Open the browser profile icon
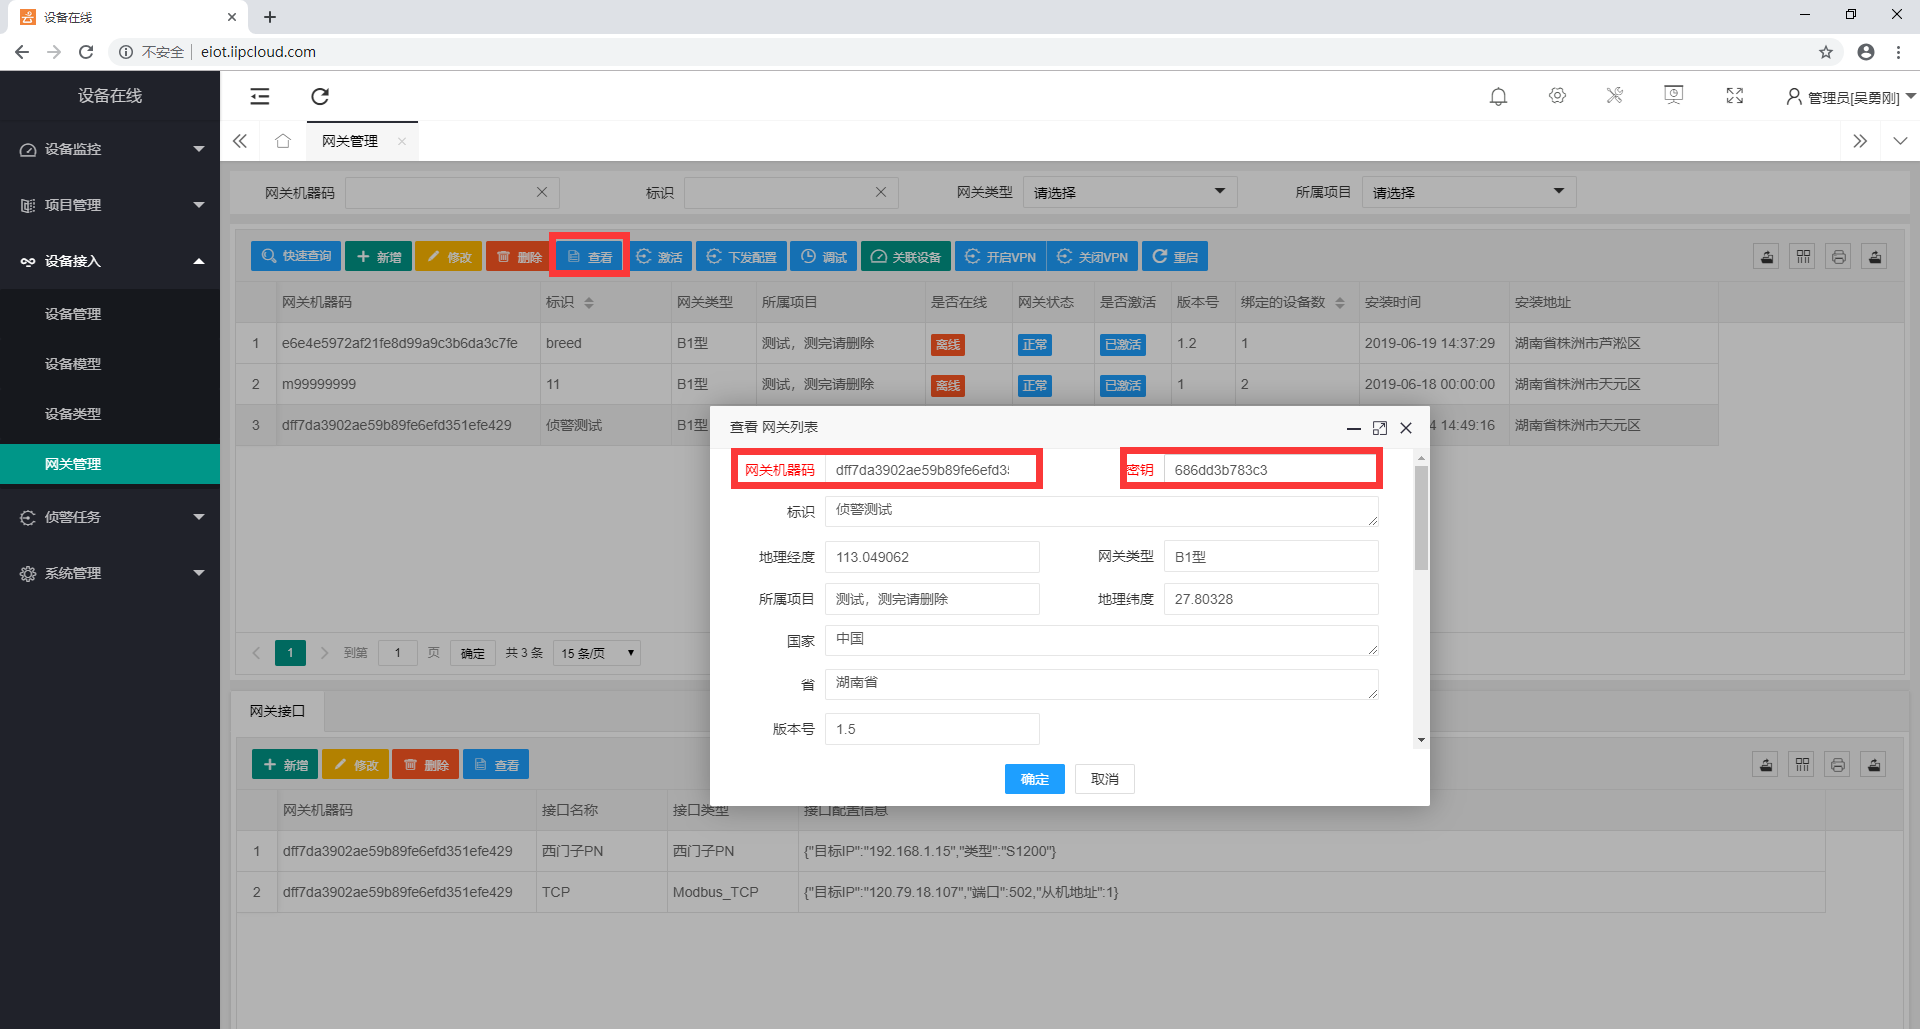This screenshot has height=1029, width=1920. click(1866, 52)
